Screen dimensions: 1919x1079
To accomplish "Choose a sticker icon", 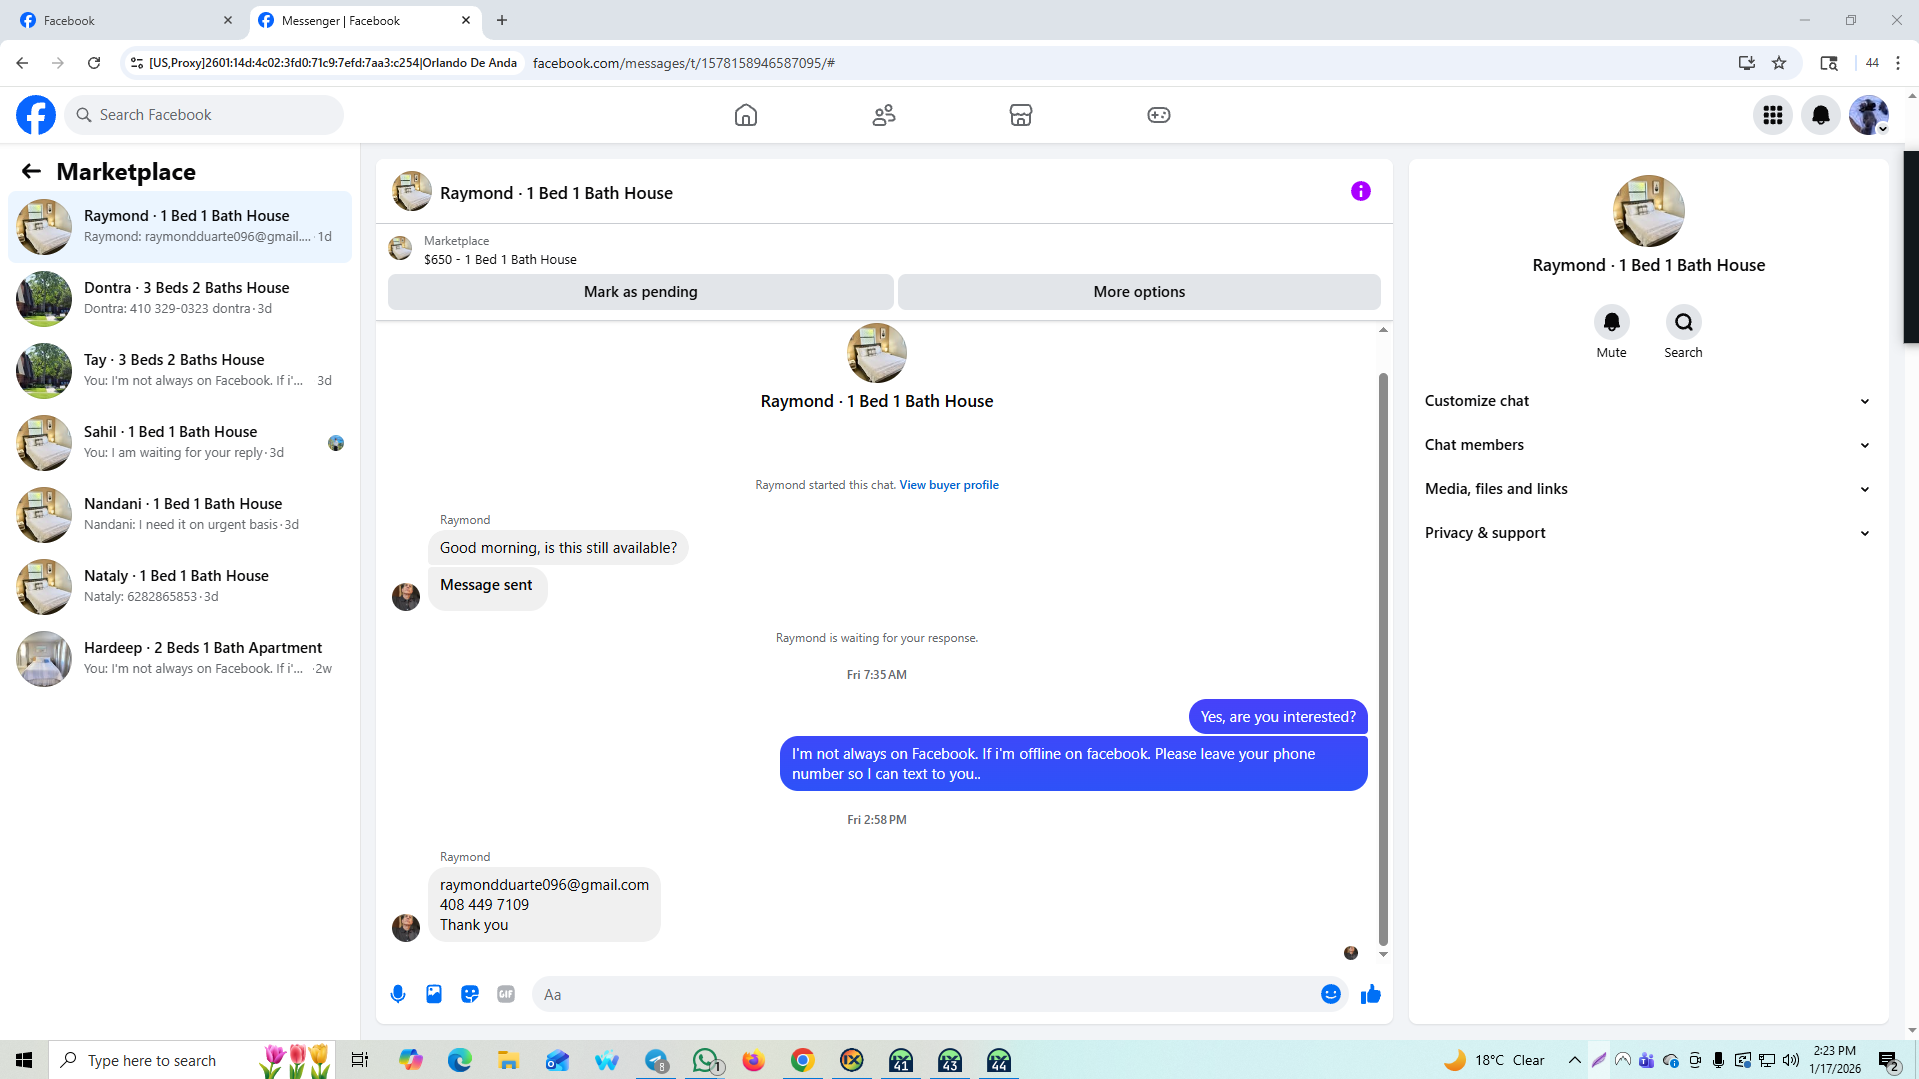I will point(470,994).
